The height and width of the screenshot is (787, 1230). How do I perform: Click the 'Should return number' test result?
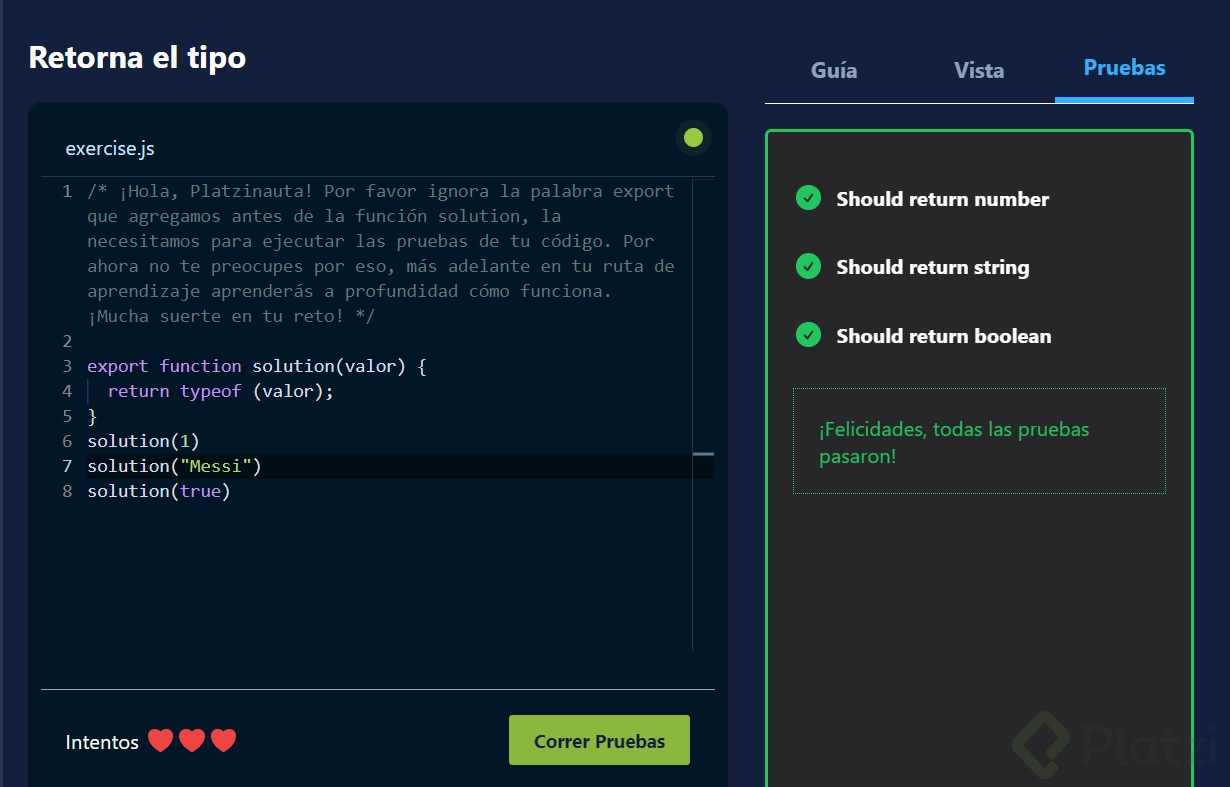tap(943, 199)
